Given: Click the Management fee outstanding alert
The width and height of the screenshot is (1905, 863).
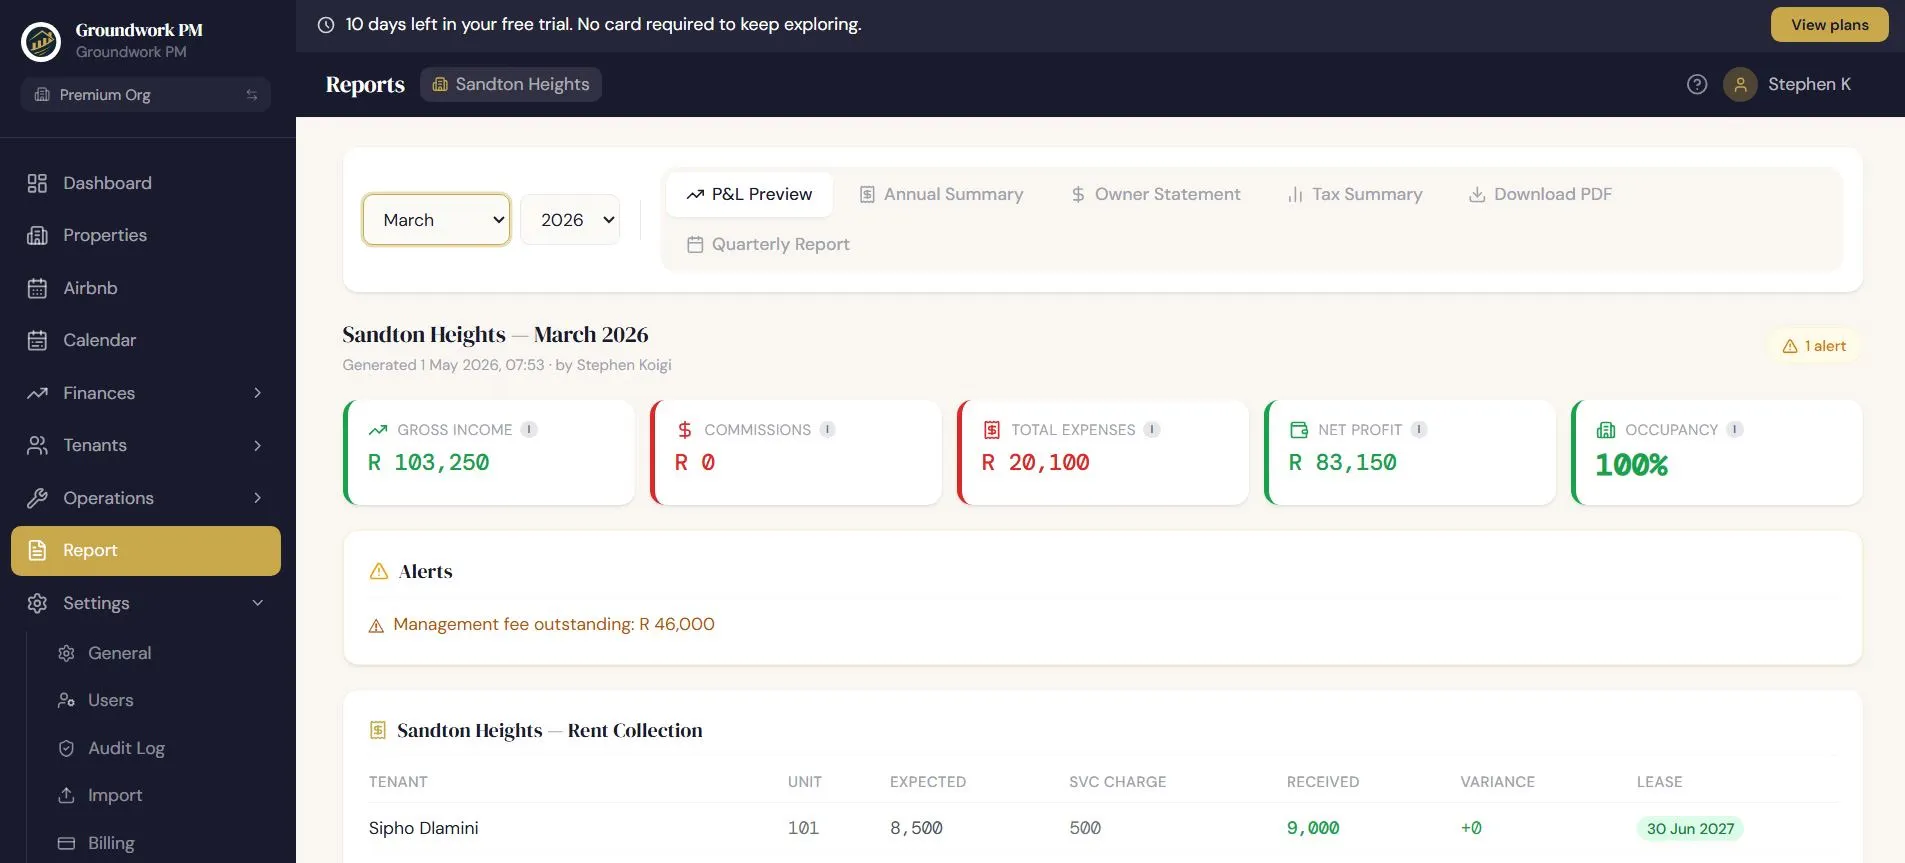Looking at the screenshot, I should pyautogui.click(x=553, y=624).
